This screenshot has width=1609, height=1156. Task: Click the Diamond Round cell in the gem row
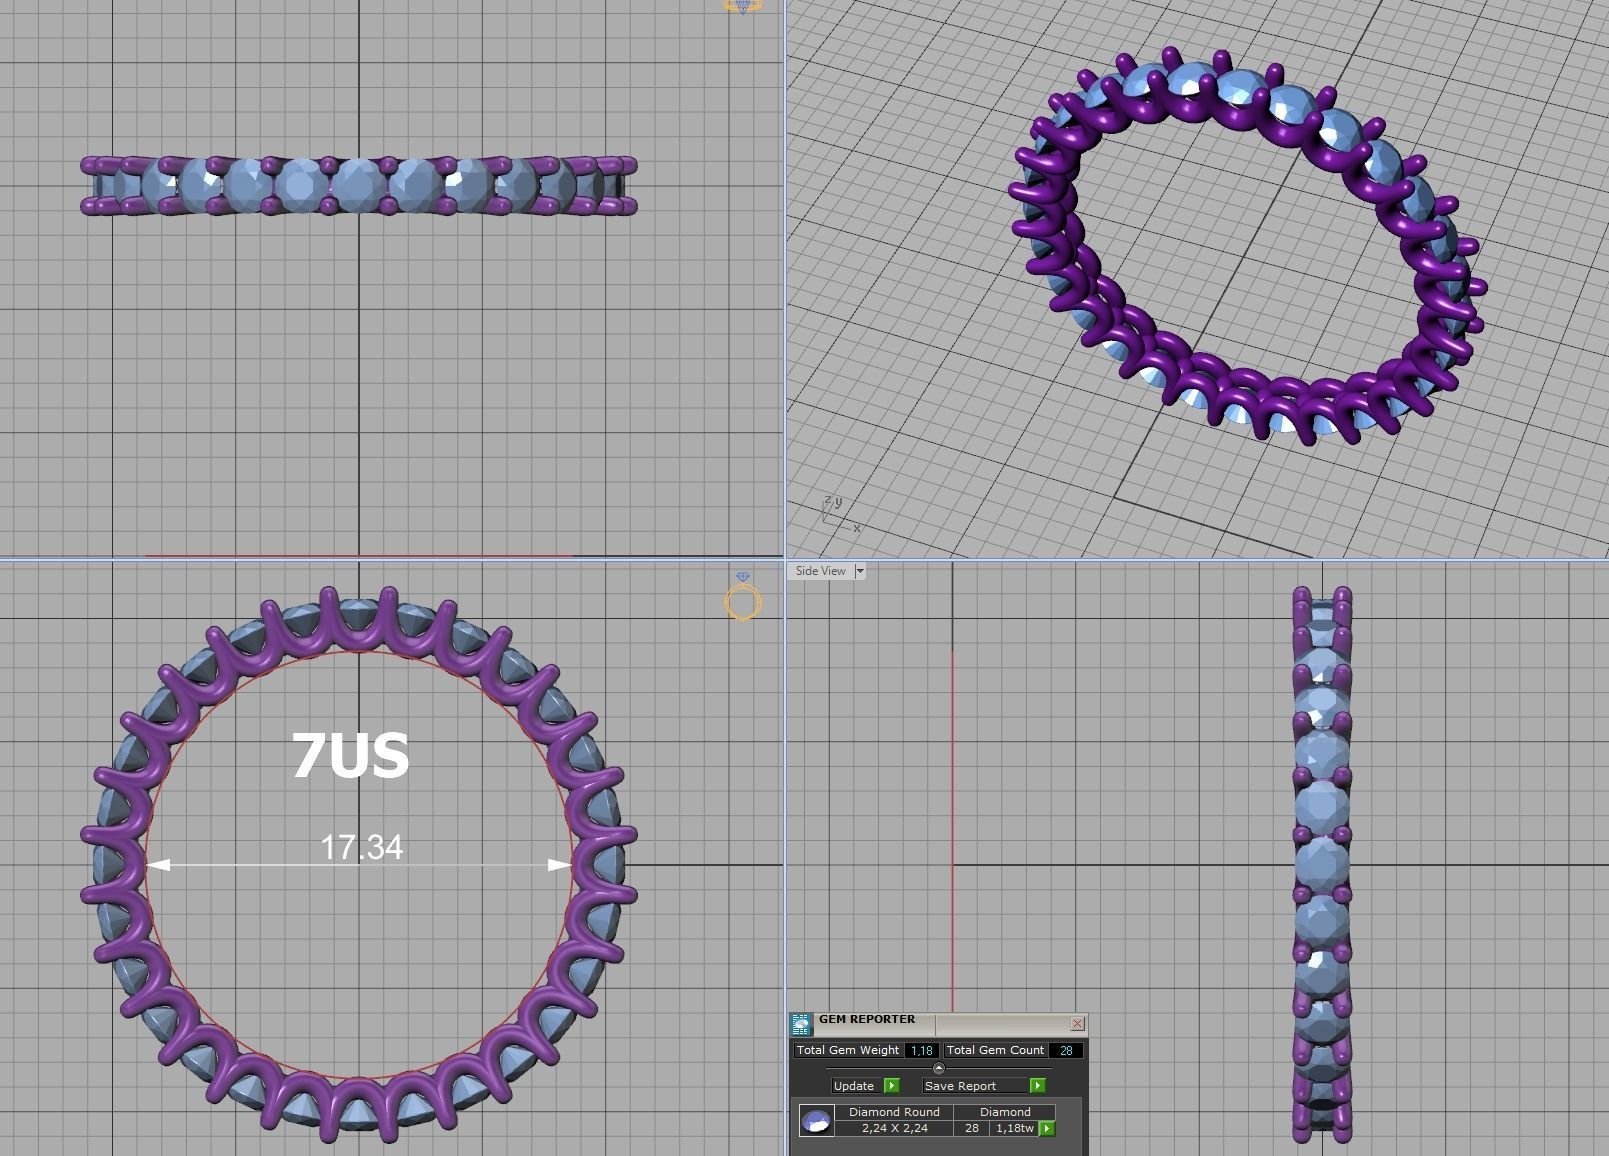pos(894,1112)
